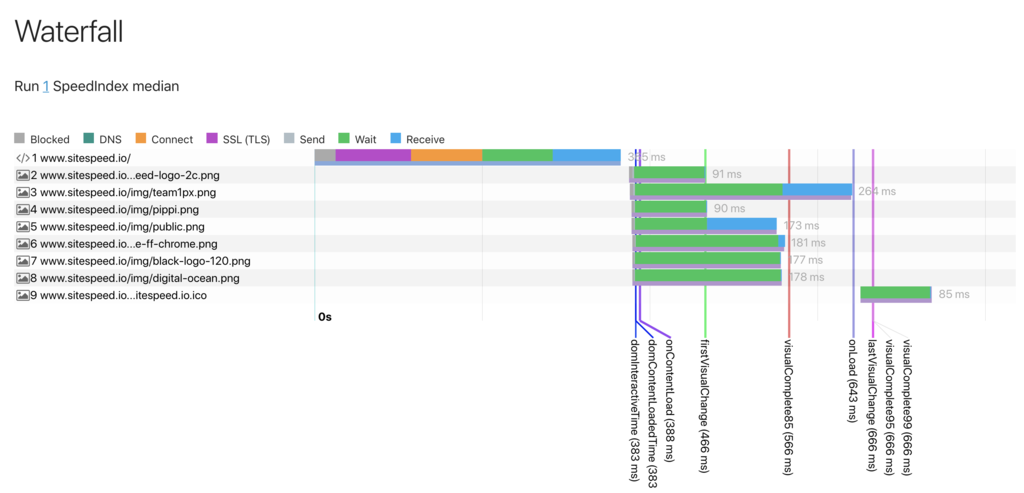Image resolution: width=1024 pixels, height=493 pixels.
Task: Click the Connect legend orange swatch
Action: [140, 138]
